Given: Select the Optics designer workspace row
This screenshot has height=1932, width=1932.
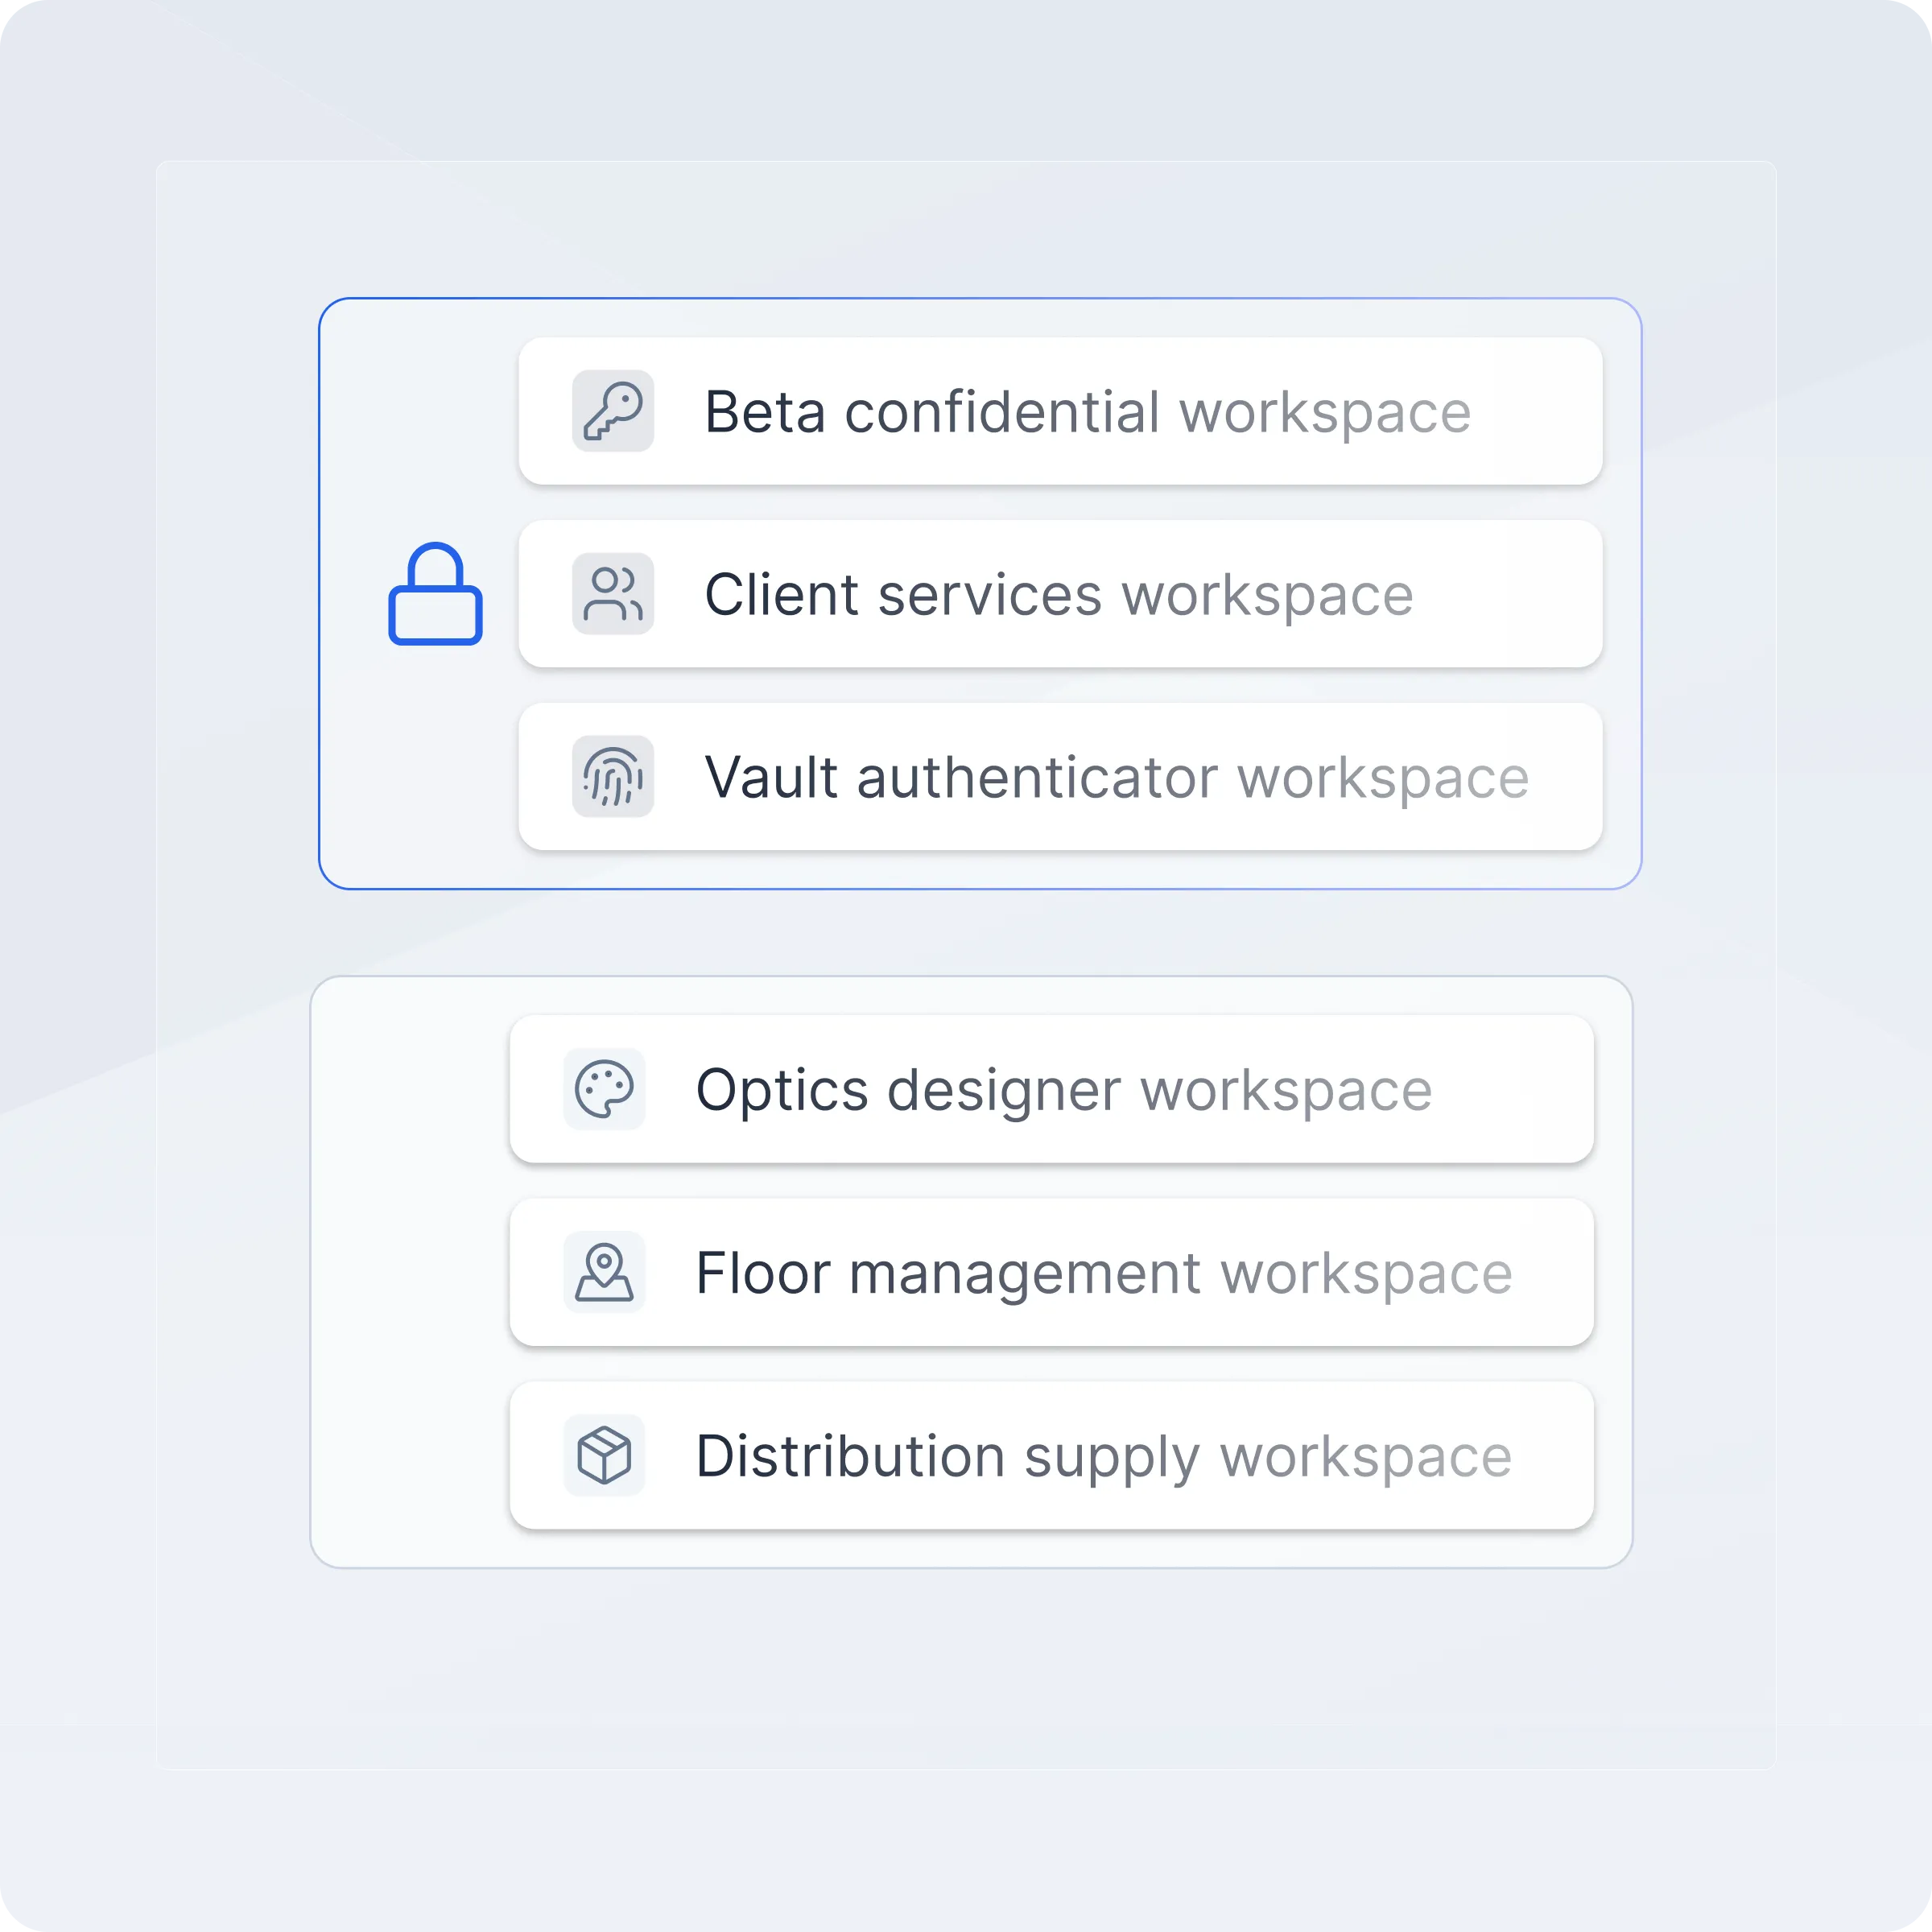Looking at the screenshot, I should [1051, 1089].
